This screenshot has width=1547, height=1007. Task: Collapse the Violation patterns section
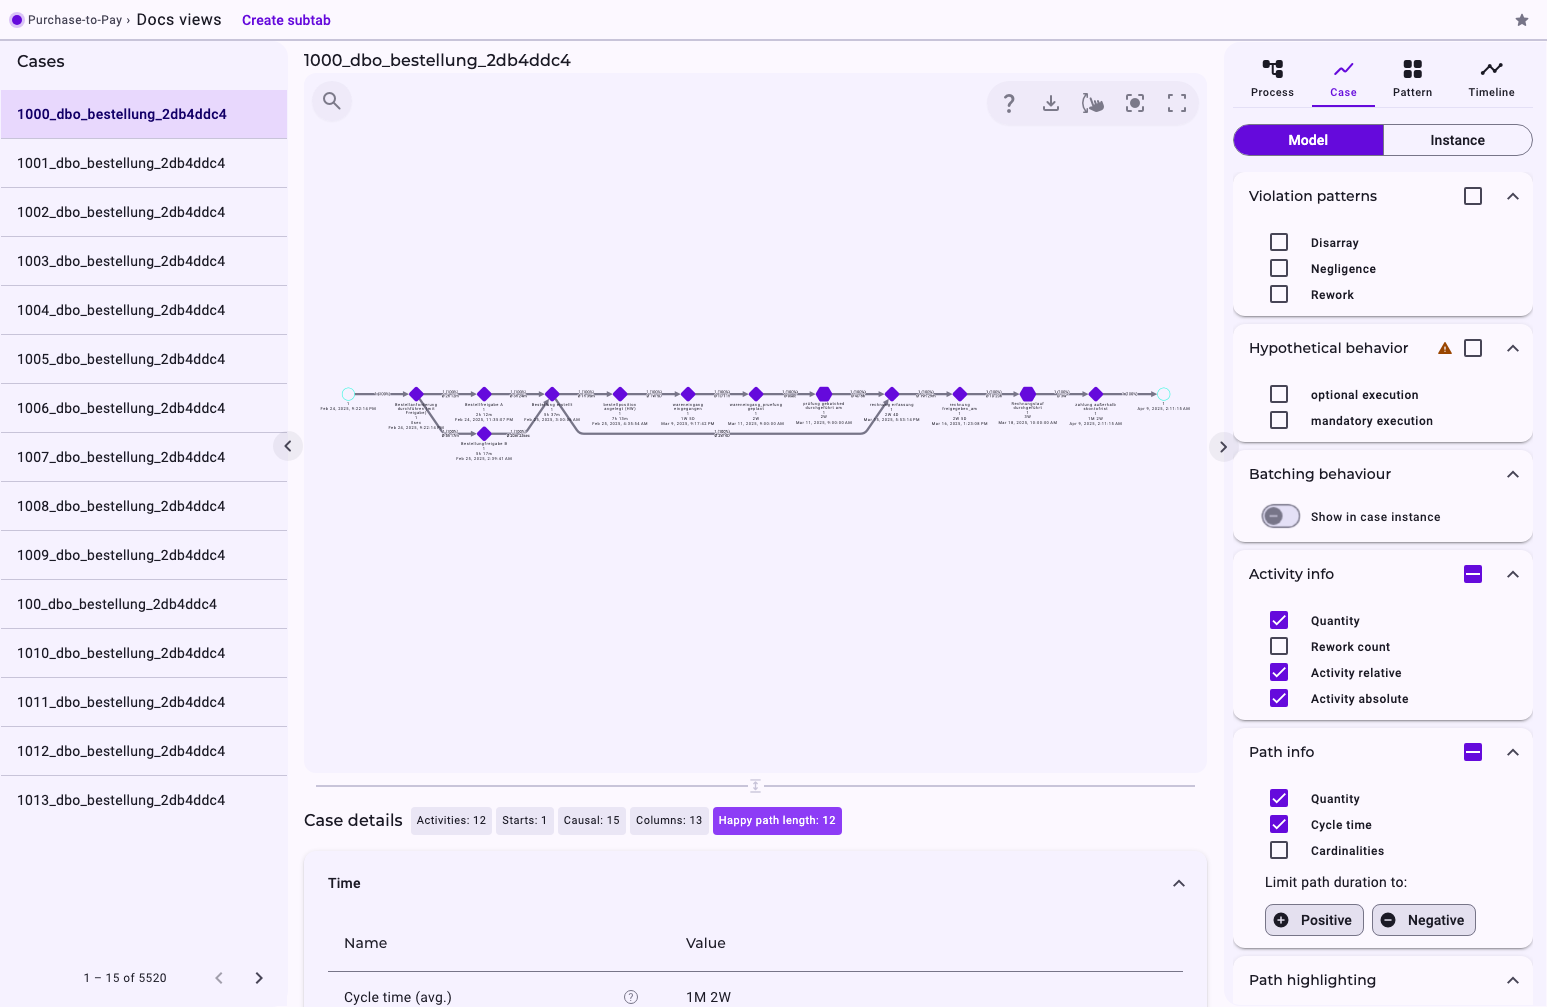[1513, 196]
